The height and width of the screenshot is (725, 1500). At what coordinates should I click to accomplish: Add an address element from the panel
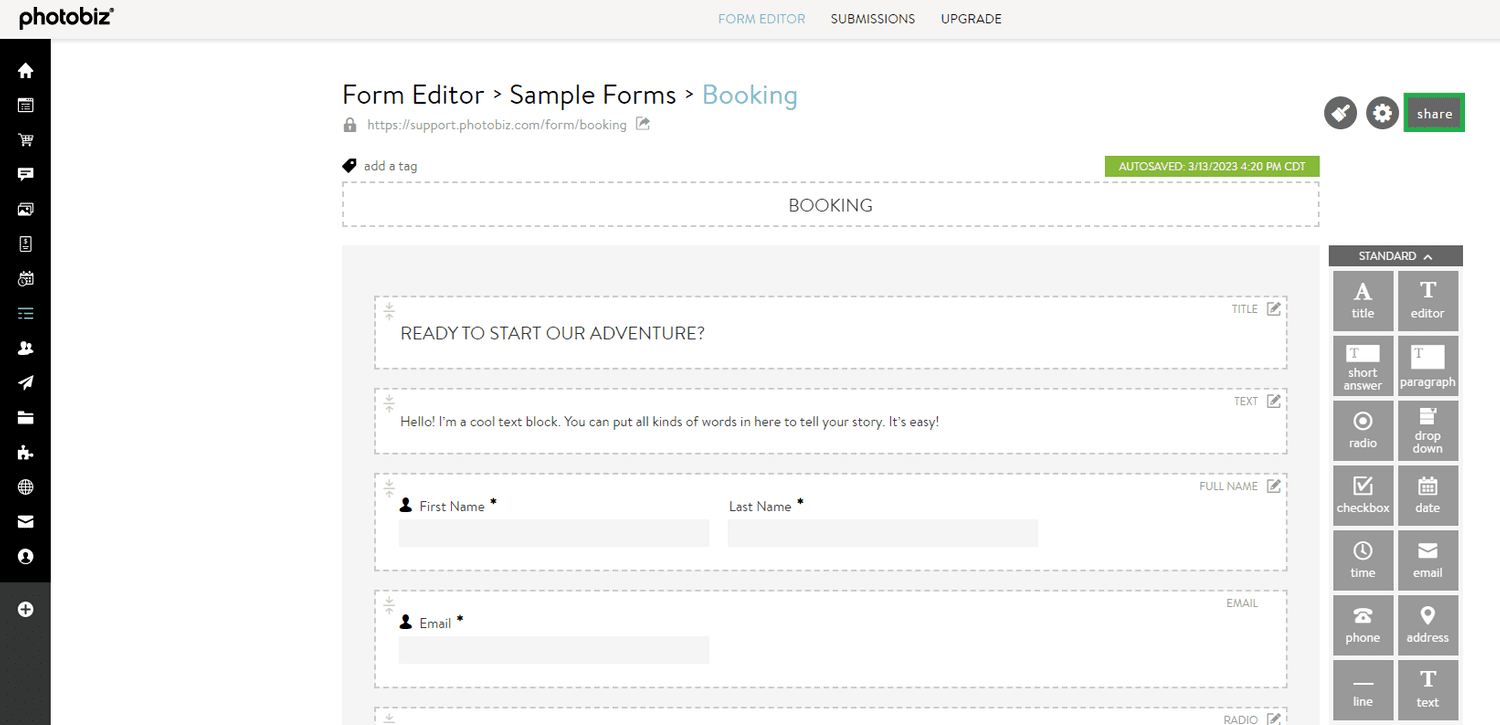coord(1428,625)
